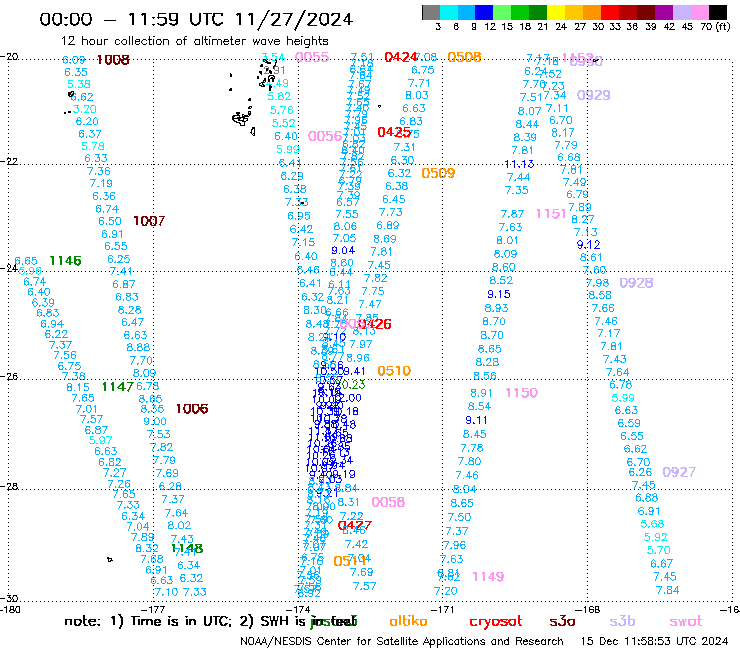The width and height of the screenshot is (740, 650).
Task: Select the s3b pass time 0928
Action: [x=636, y=283]
